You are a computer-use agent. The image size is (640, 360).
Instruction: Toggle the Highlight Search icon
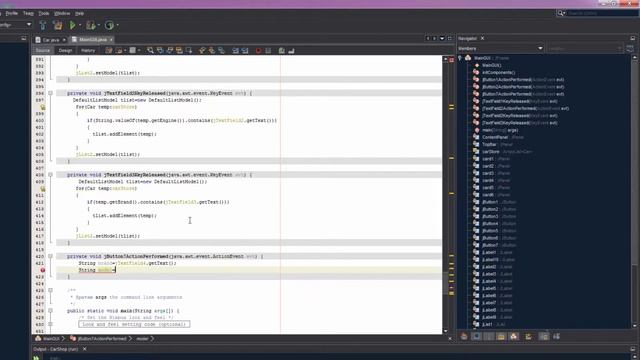point(179,50)
